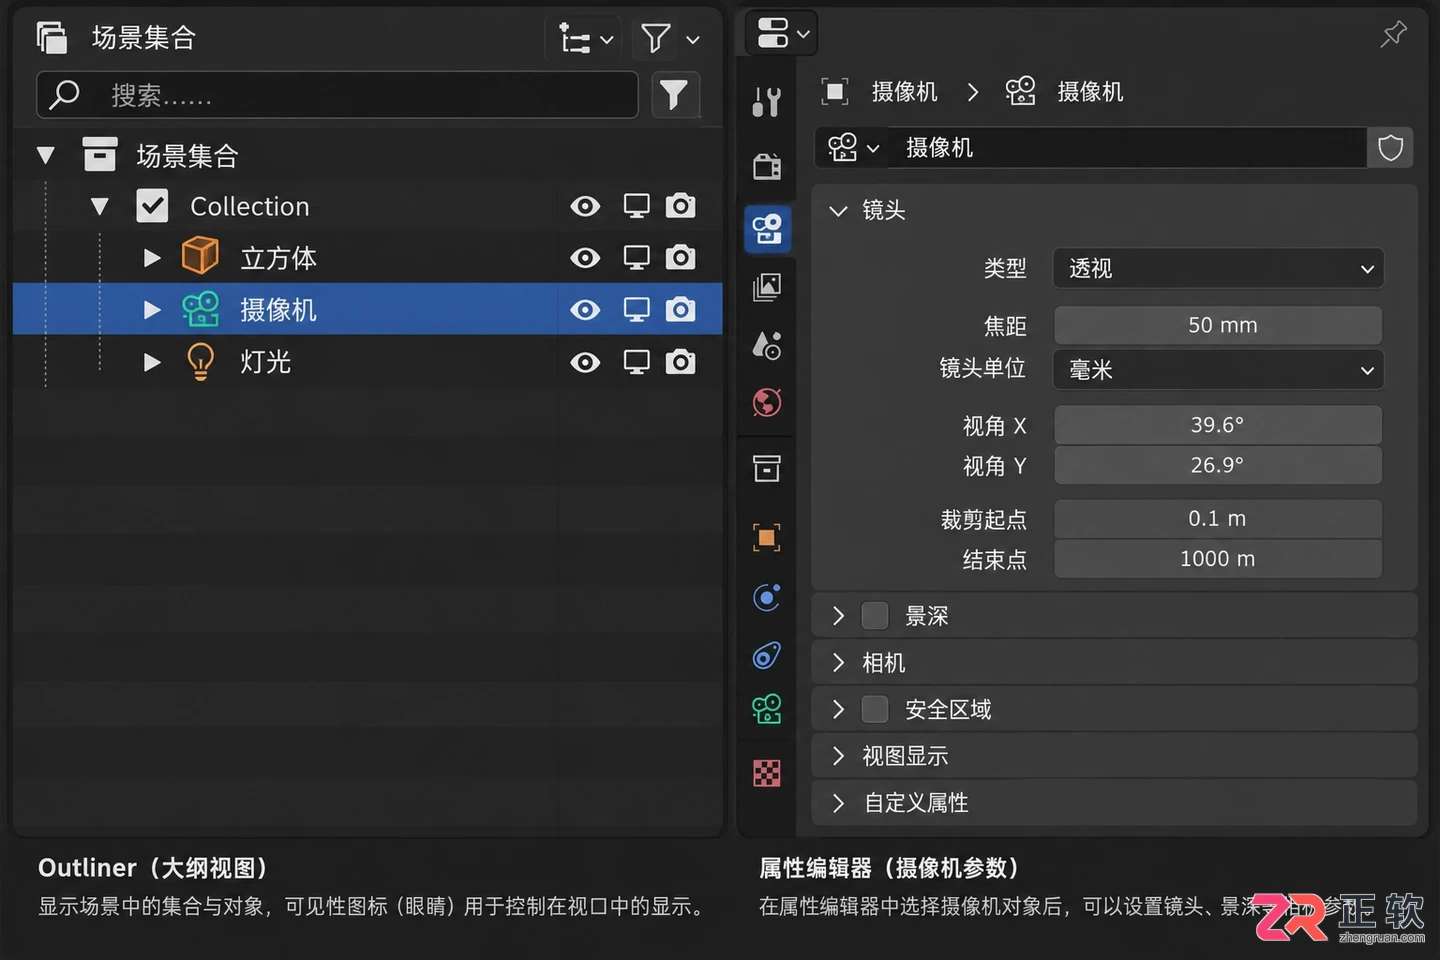Open the Object properties tab icon

(767, 538)
